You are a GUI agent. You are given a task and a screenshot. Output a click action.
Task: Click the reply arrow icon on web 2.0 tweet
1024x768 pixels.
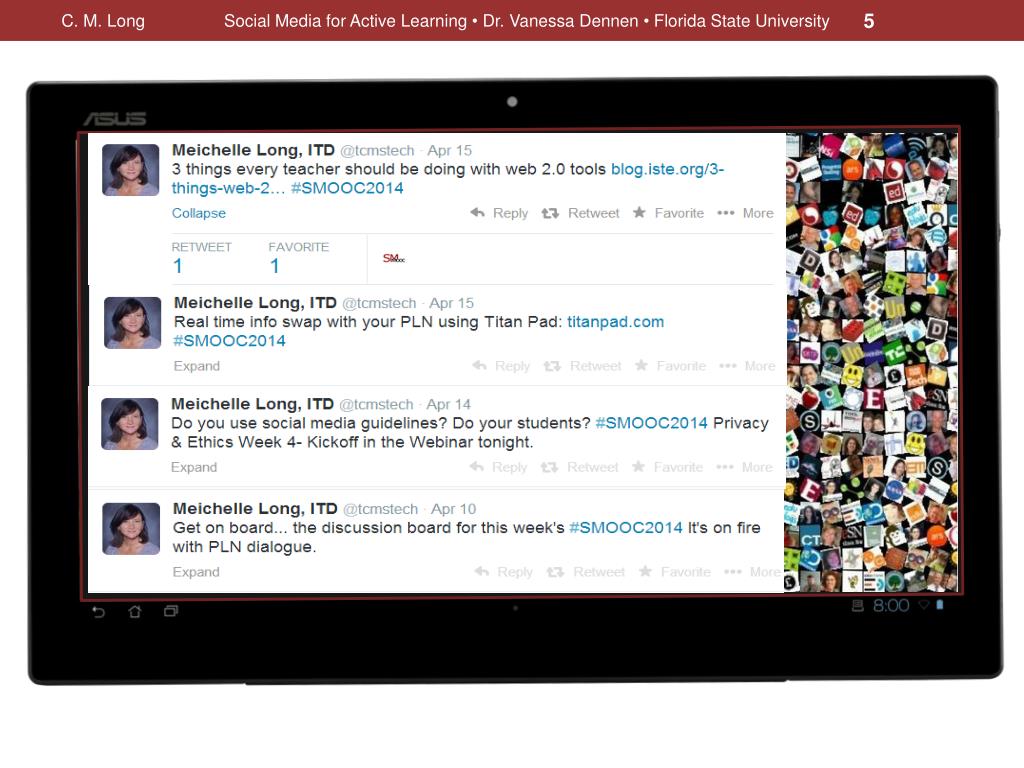click(477, 212)
